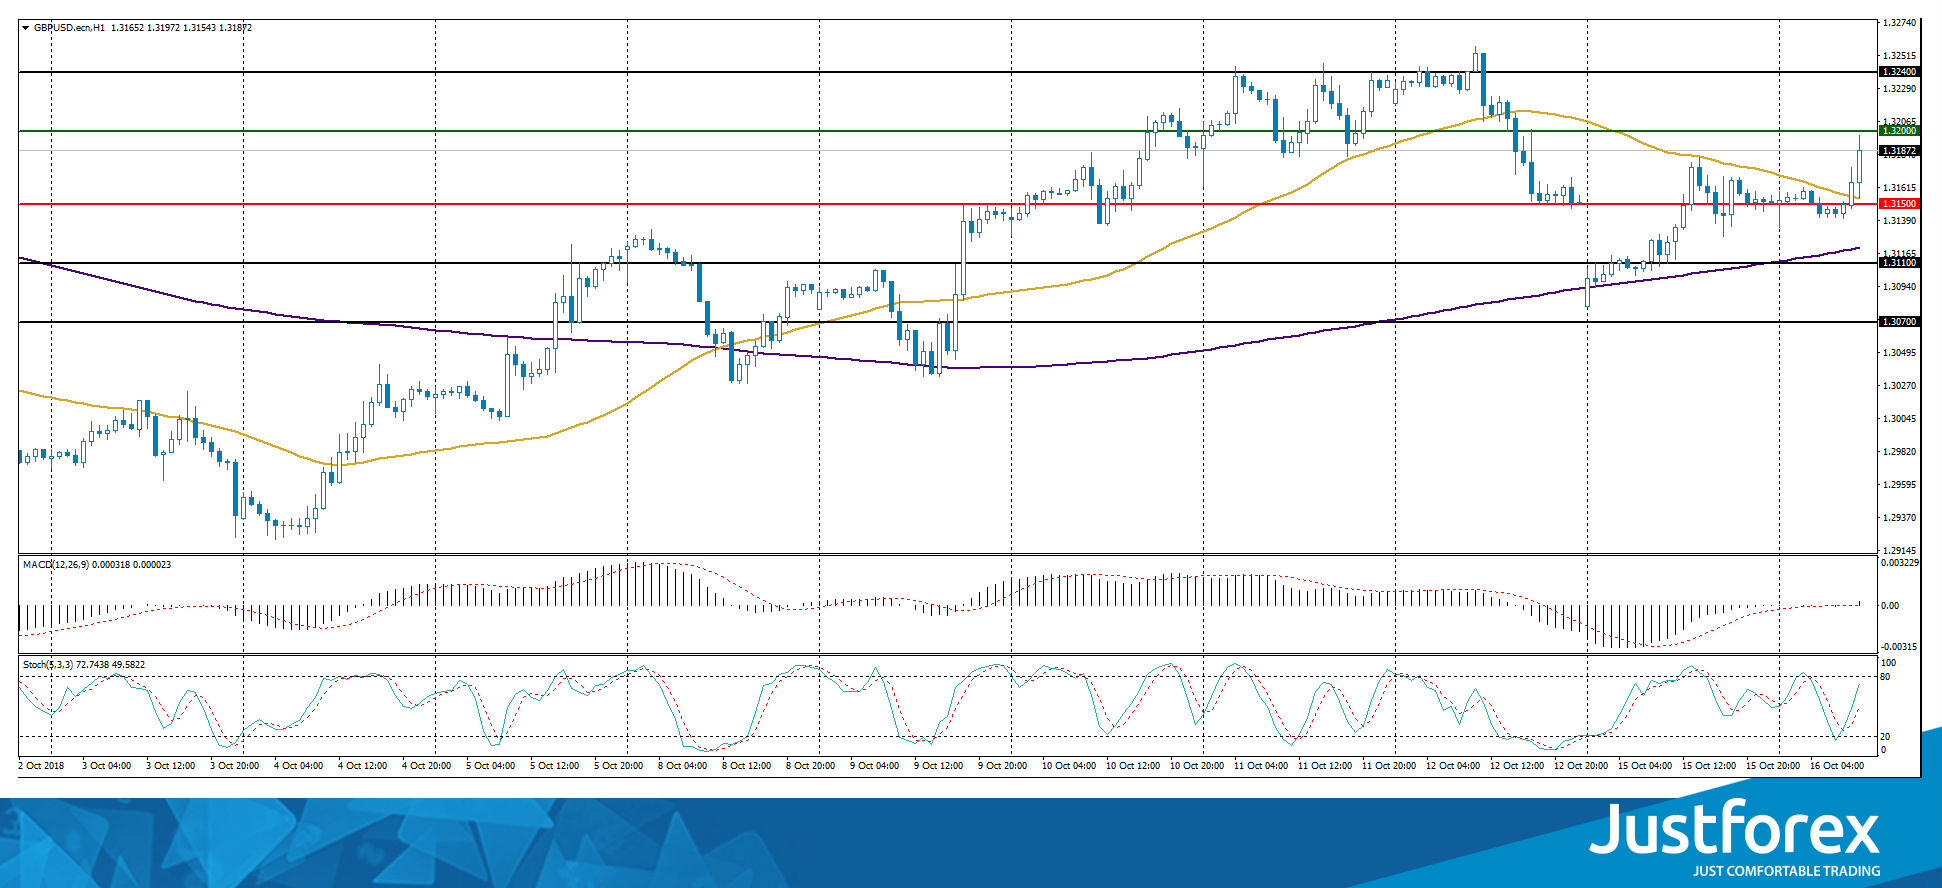
Task: Click the -0.00315 MACD scale value
Action: click(1900, 647)
